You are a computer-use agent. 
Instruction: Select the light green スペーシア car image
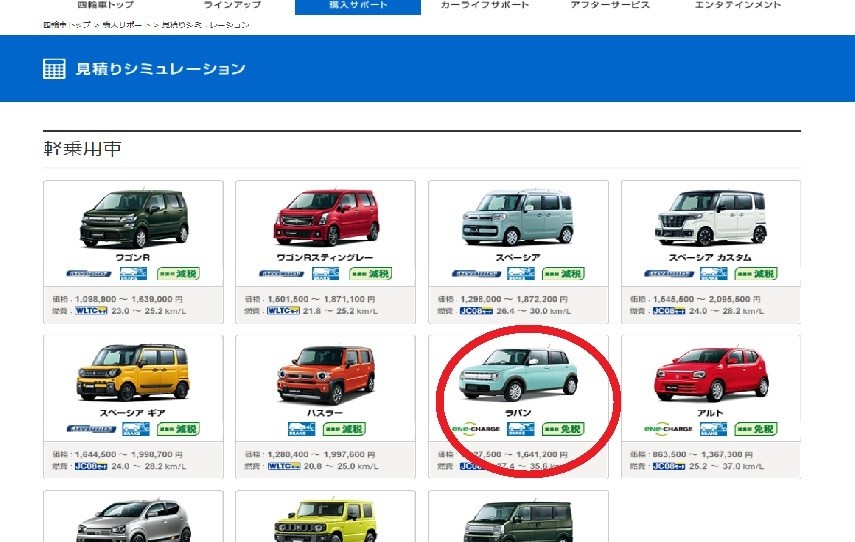click(x=518, y=217)
